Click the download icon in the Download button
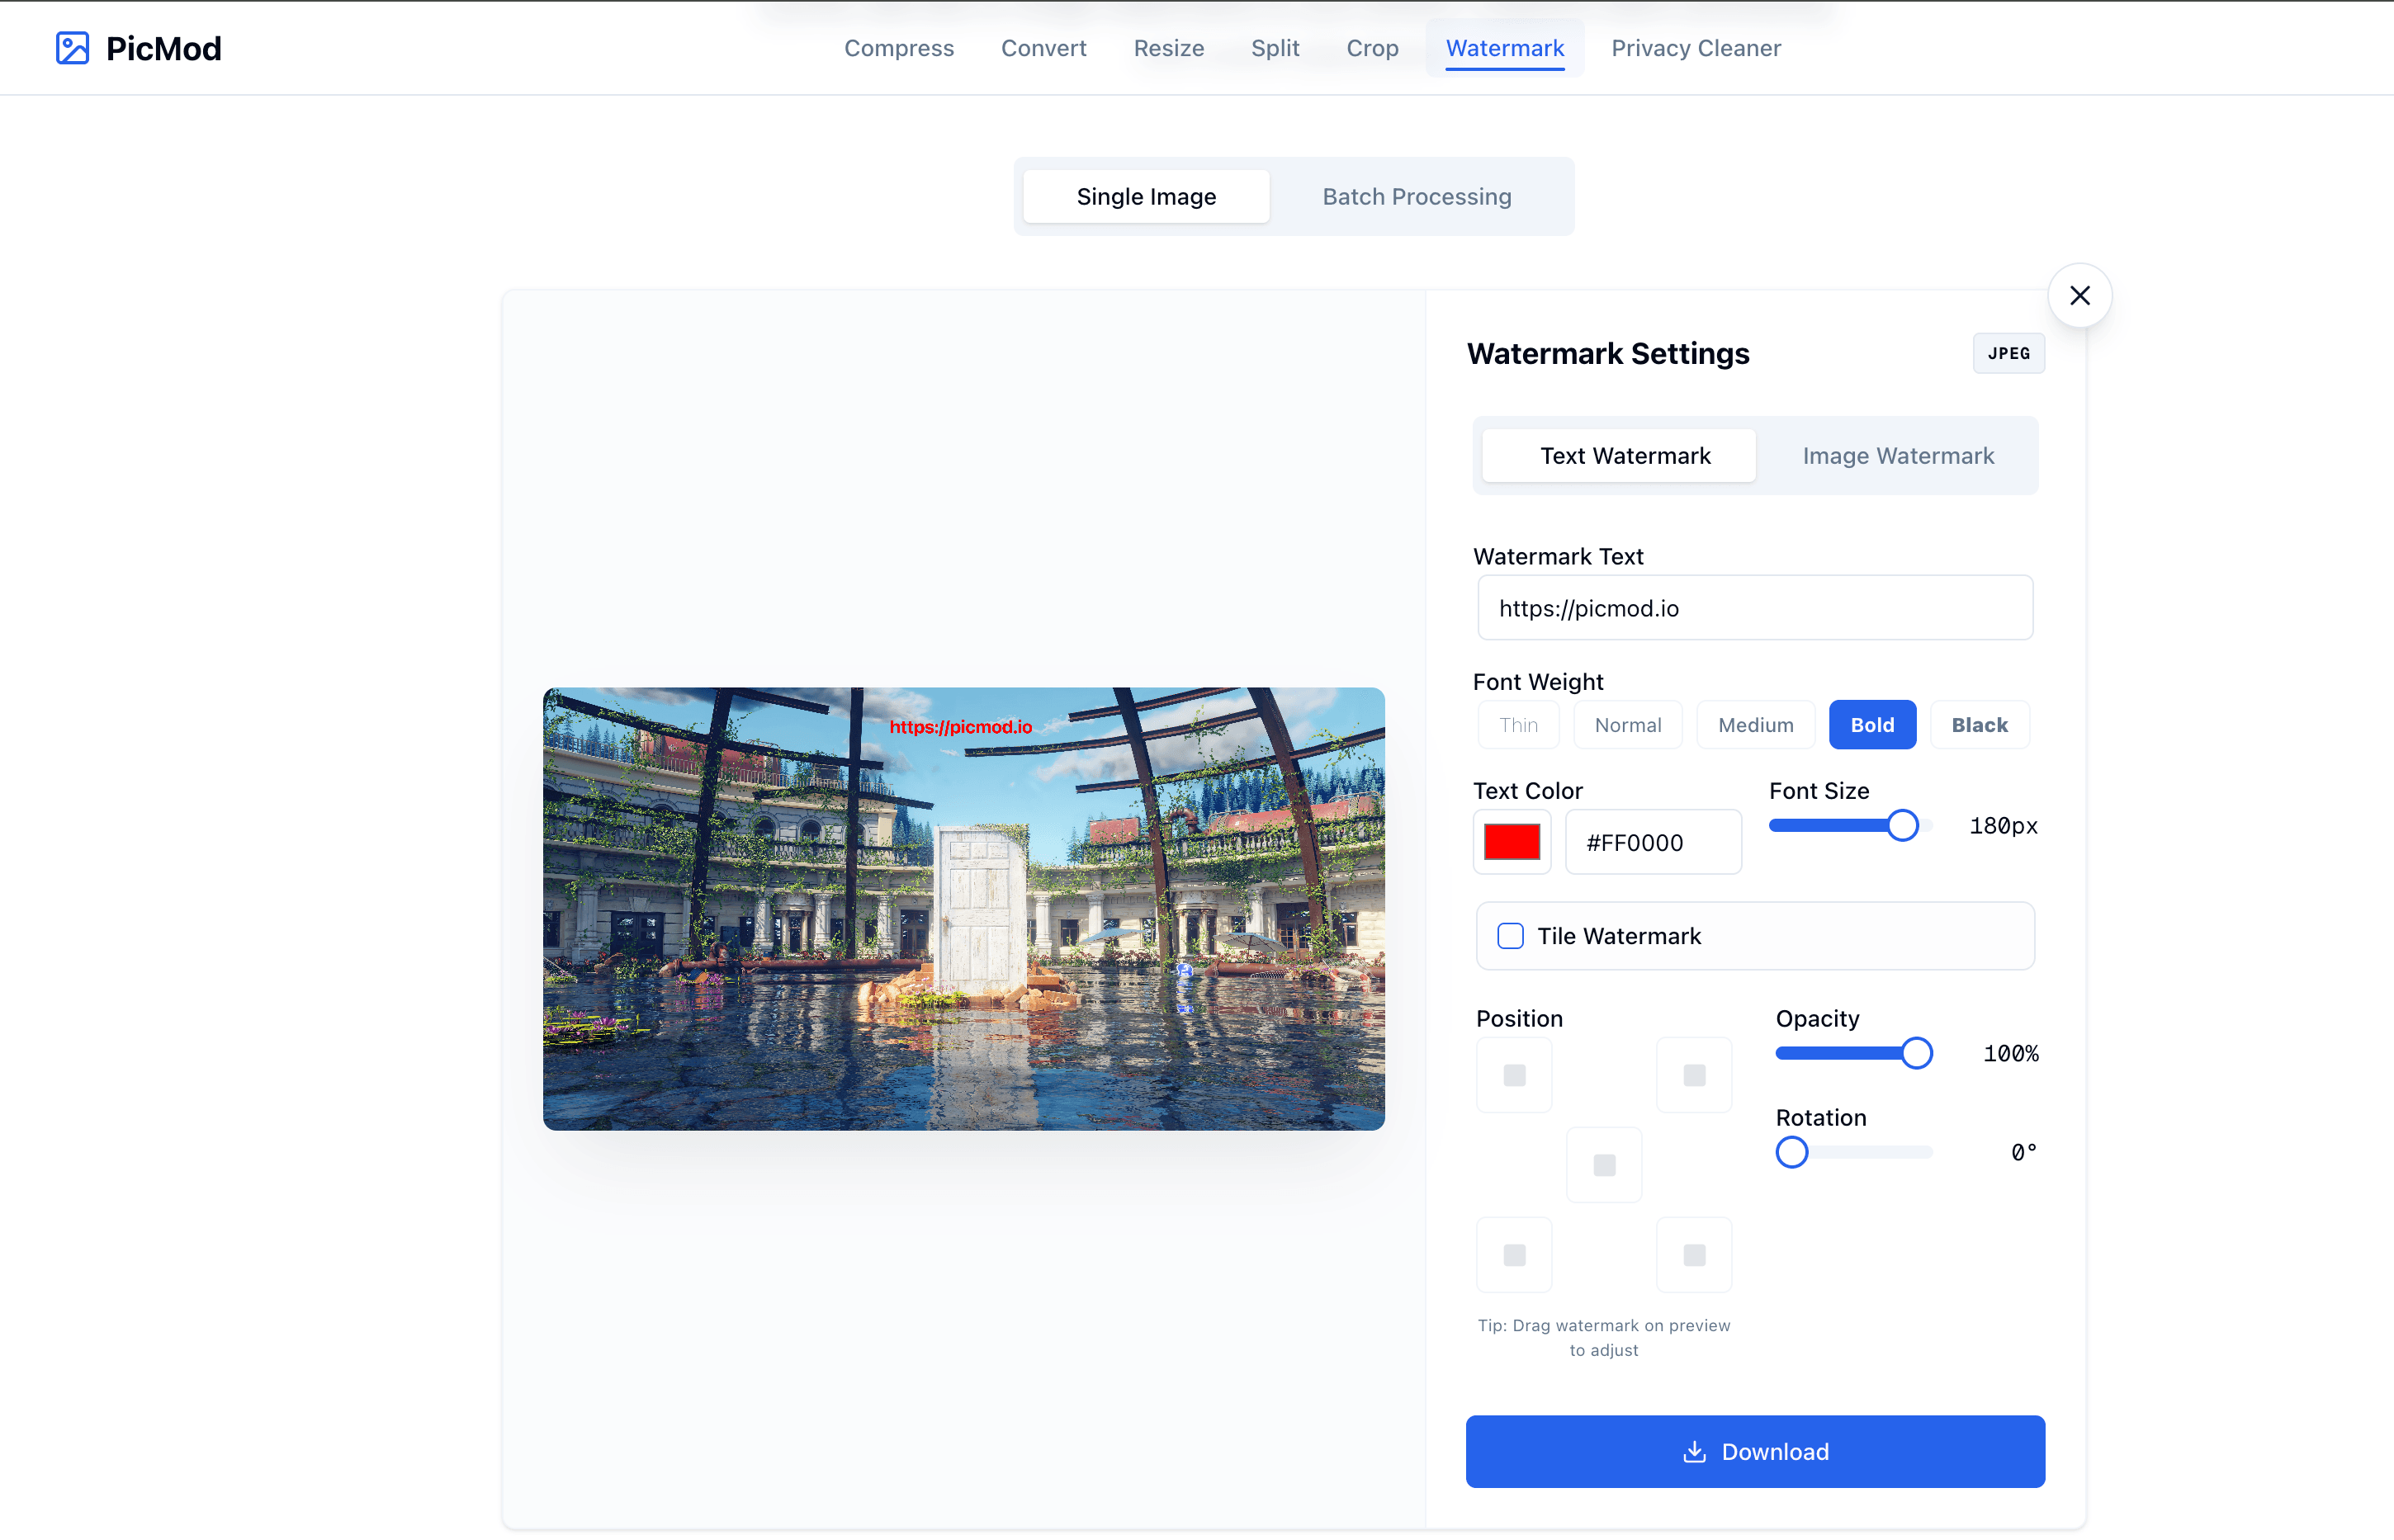 (1695, 1451)
